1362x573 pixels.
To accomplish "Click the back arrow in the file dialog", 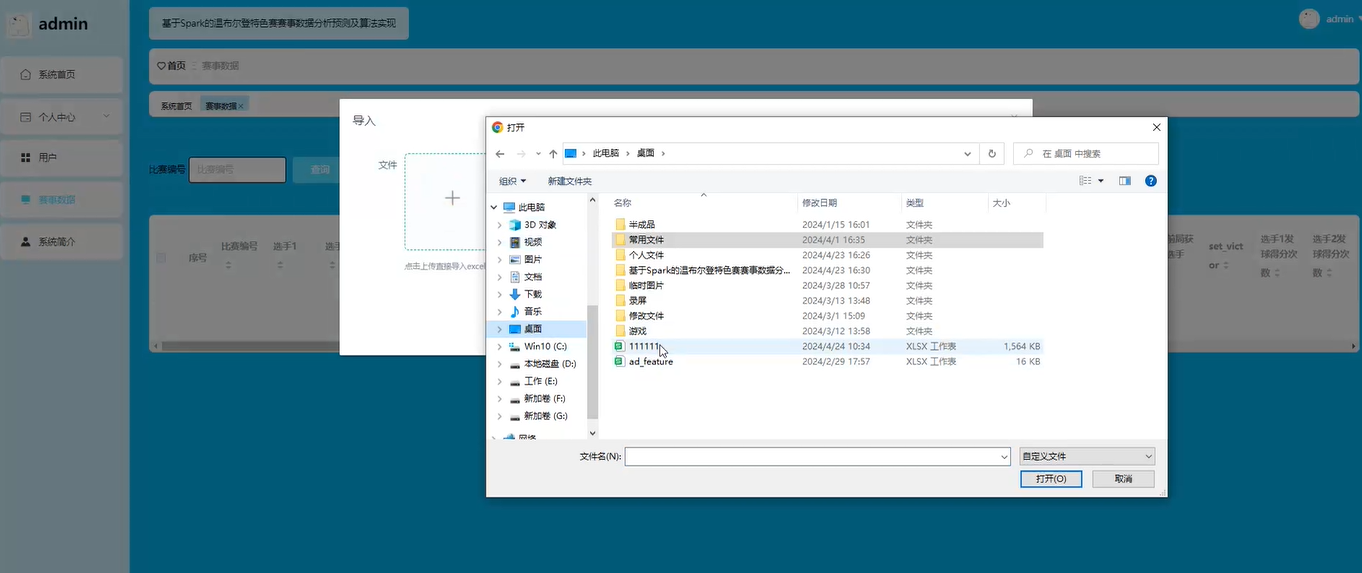I will 500,154.
